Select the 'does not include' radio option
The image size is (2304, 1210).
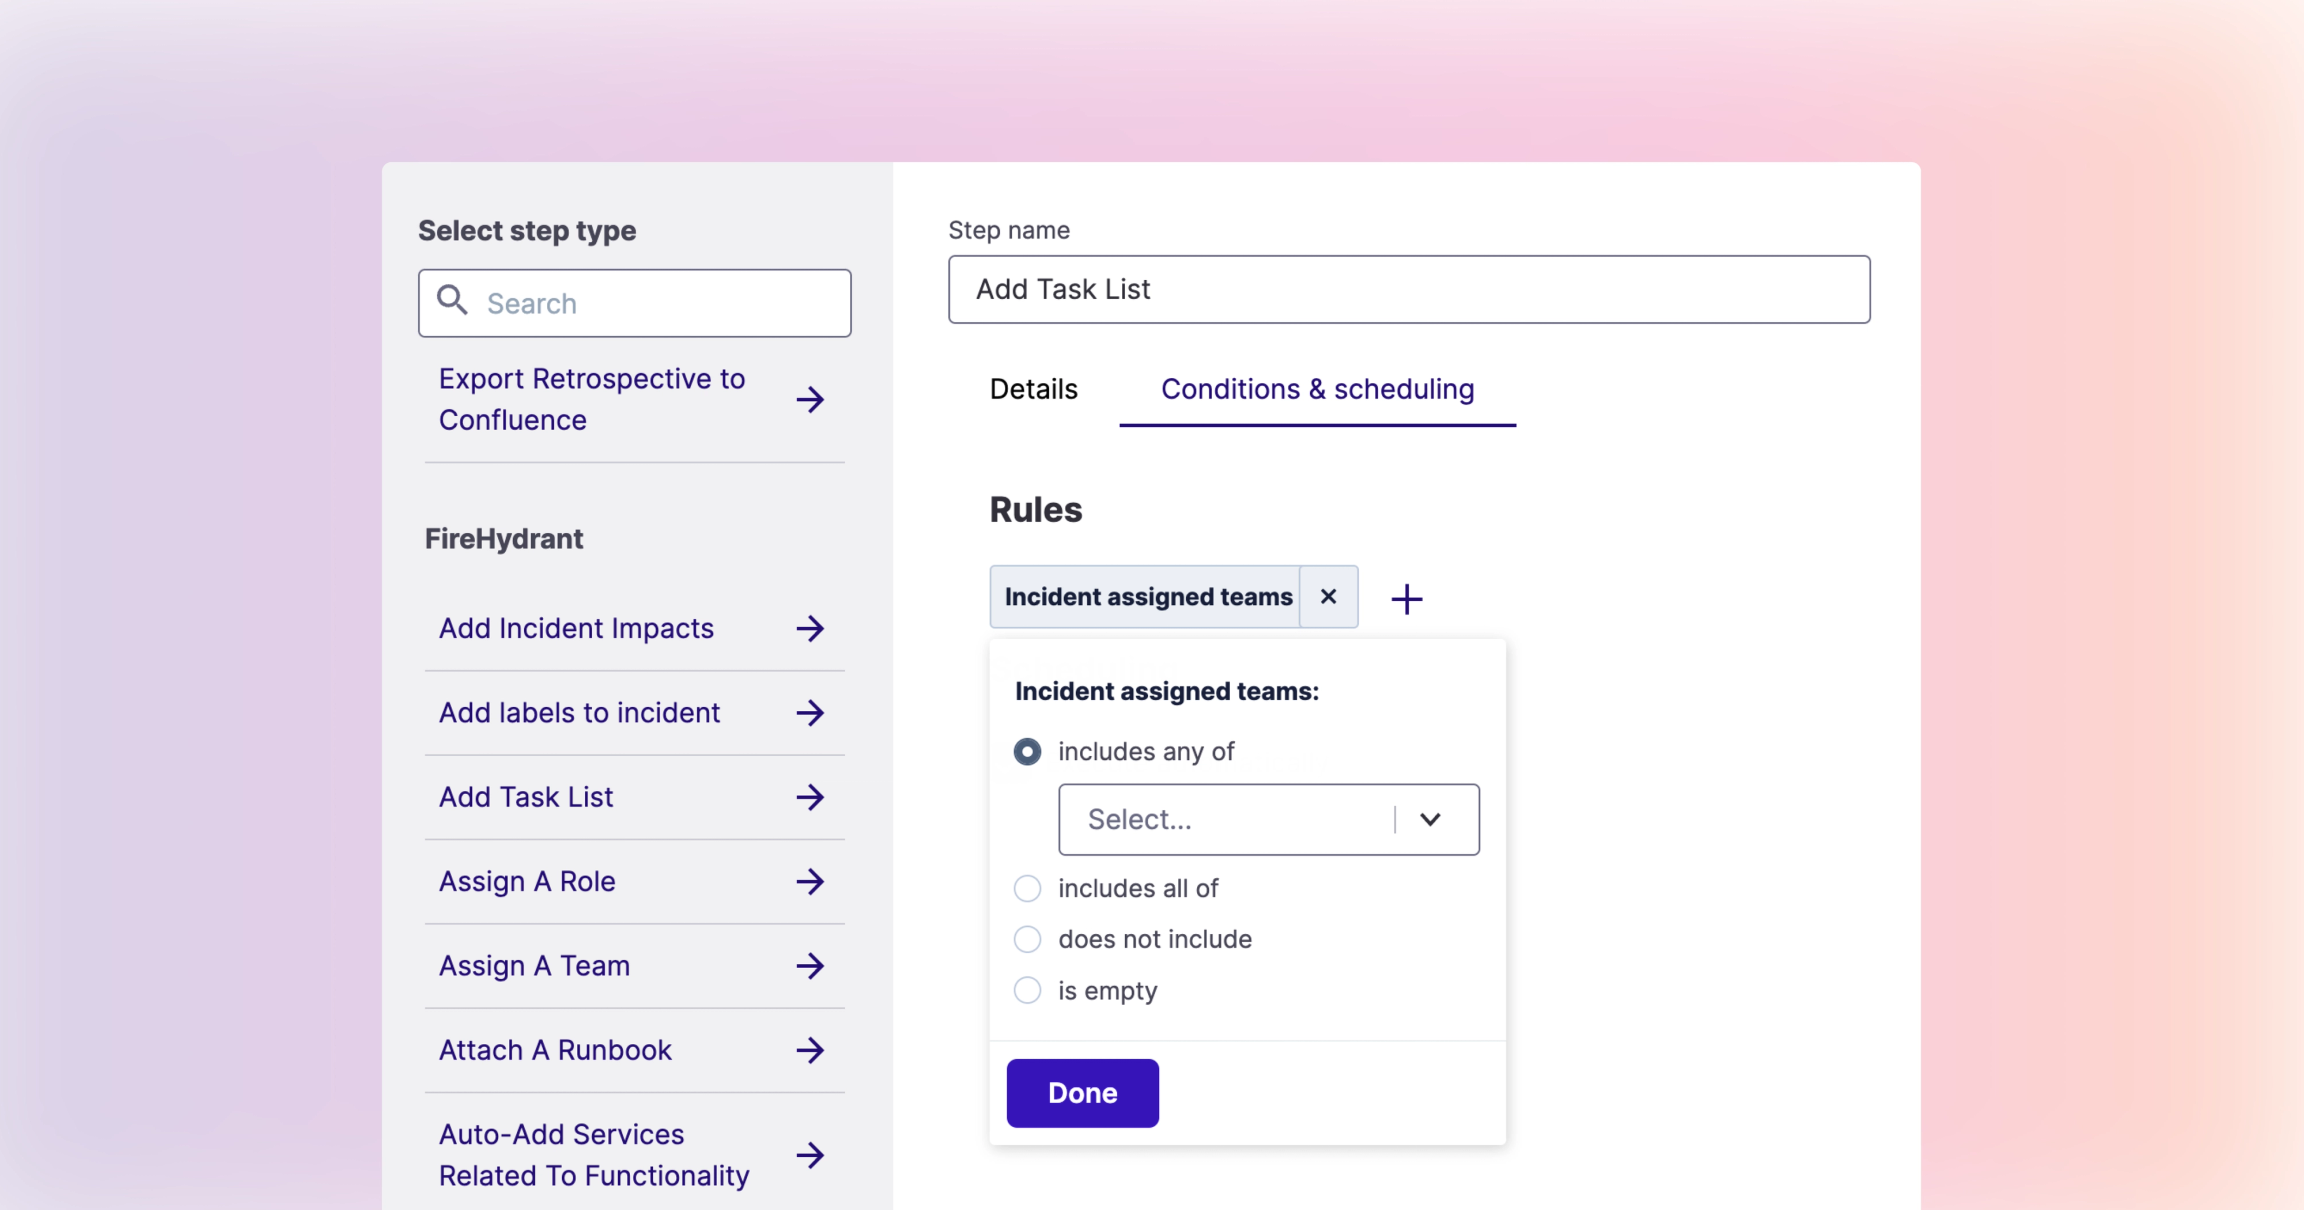[x=1027, y=939]
